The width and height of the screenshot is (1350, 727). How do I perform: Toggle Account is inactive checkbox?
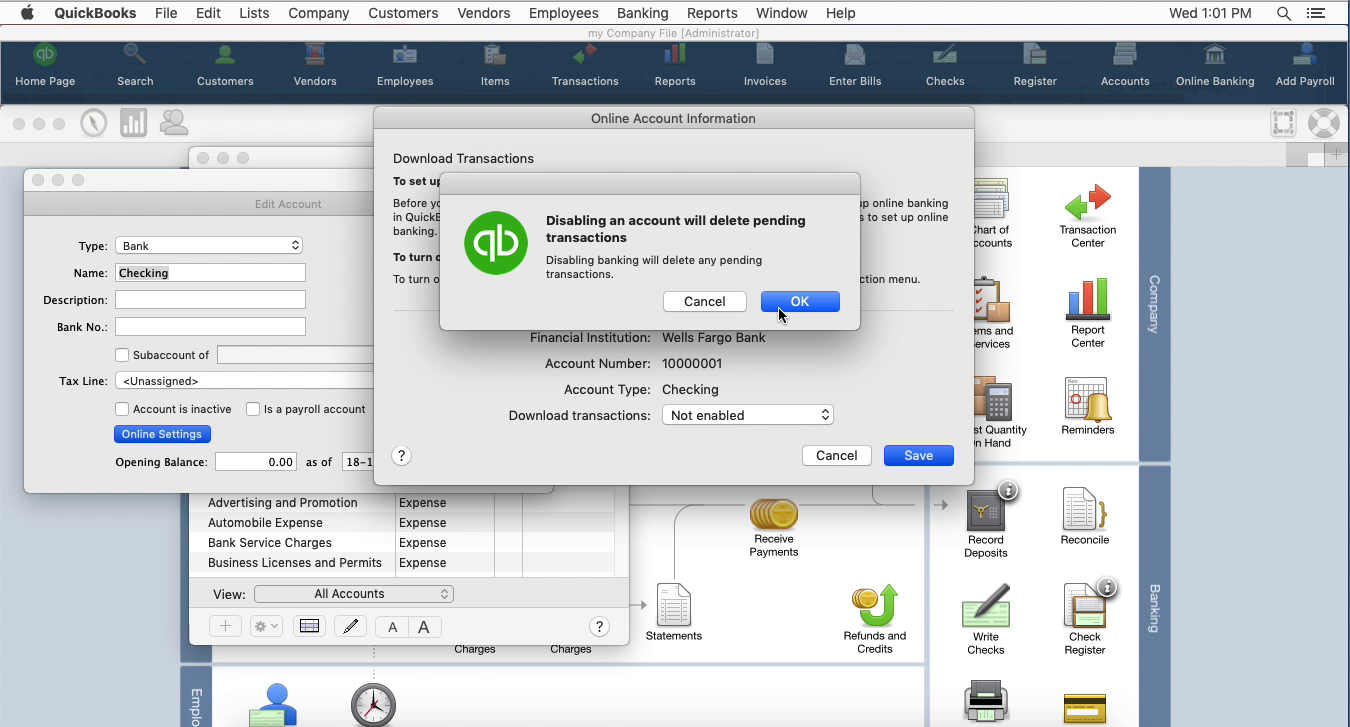point(122,409)
